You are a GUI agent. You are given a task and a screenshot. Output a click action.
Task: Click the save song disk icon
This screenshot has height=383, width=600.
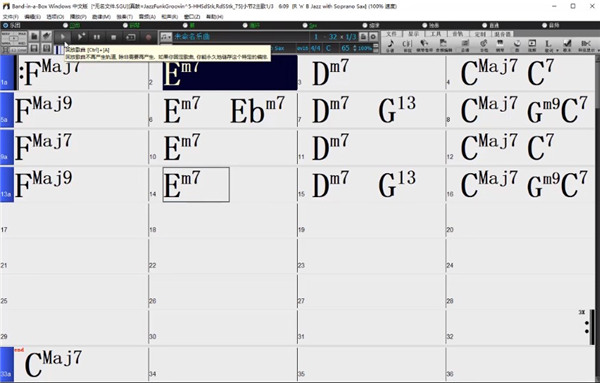pos(34,48)
